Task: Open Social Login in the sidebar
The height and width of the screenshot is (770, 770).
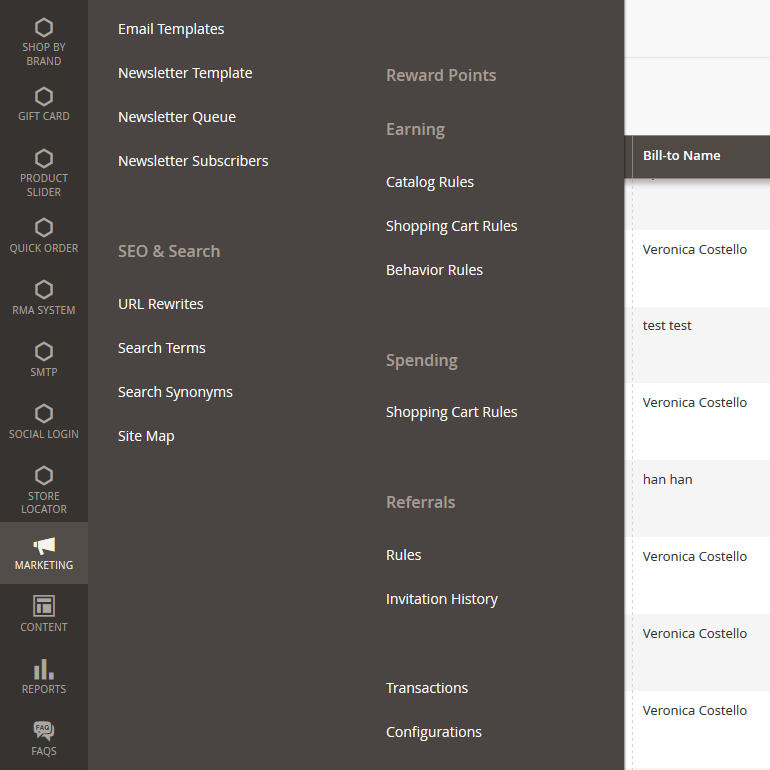Action: pyautogui.click(x=44, y=421)
